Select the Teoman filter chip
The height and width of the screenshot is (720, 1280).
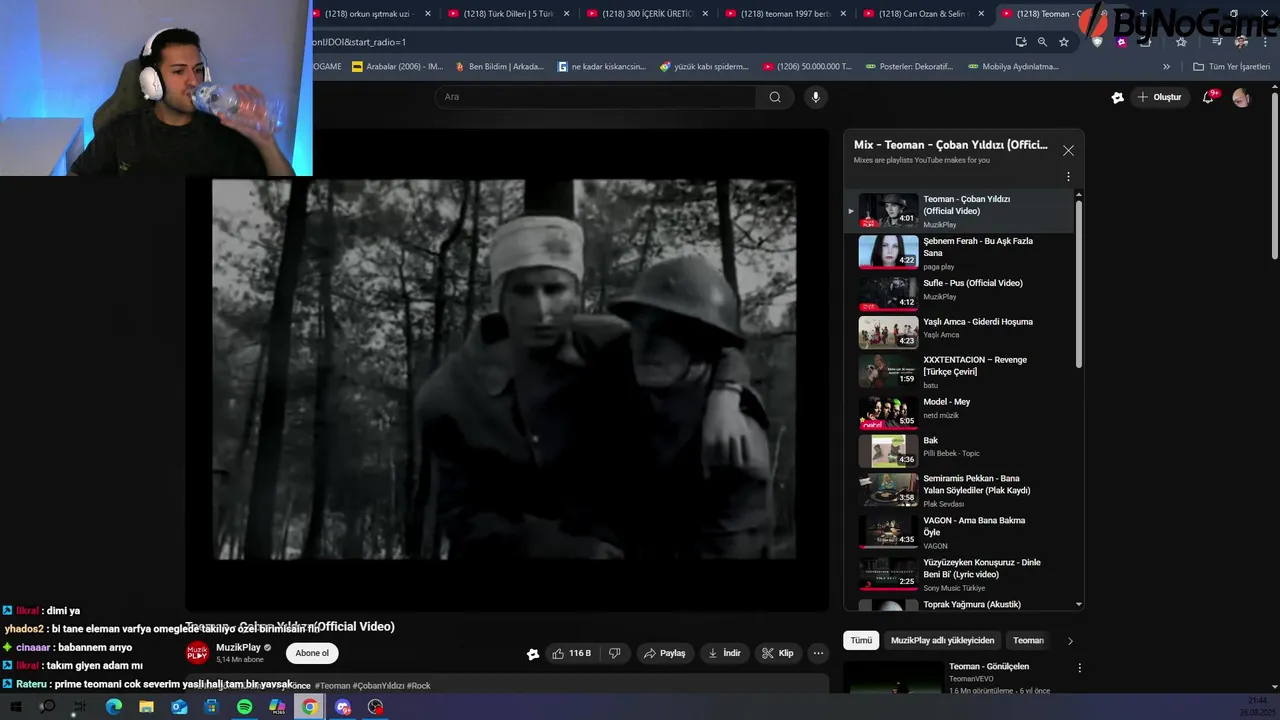click(1028, 640)
